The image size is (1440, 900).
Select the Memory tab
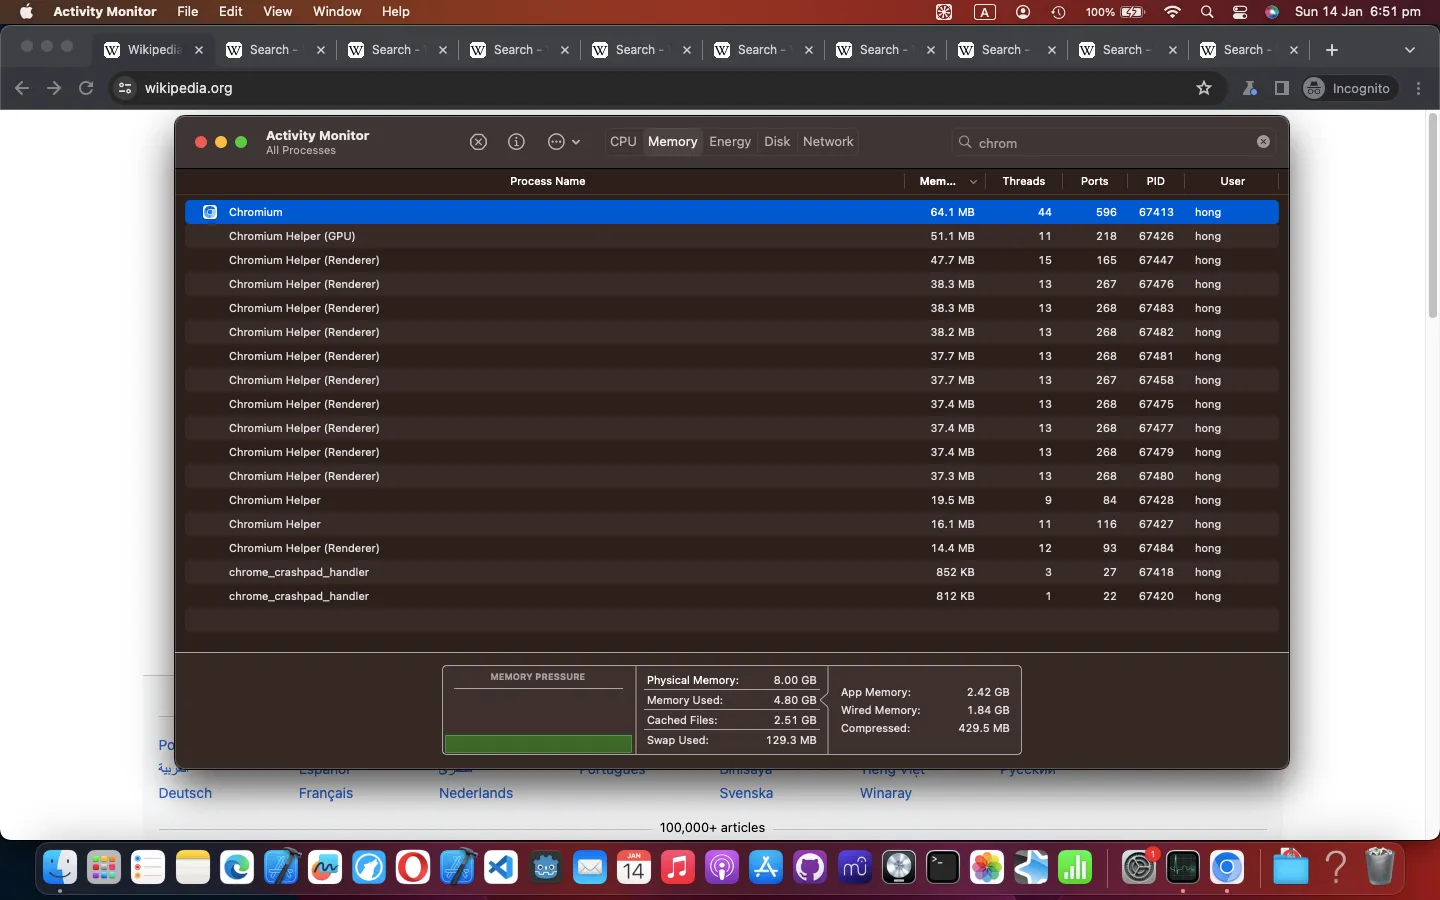[x=672, y=142]
